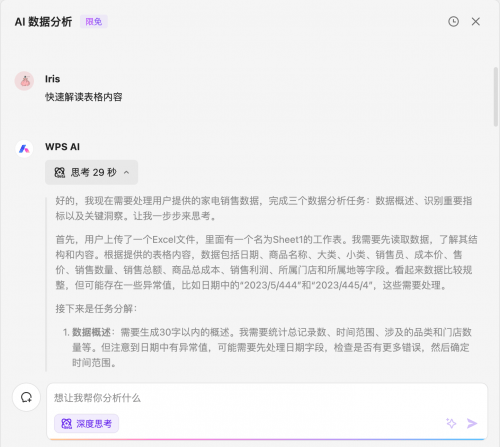Send the message with the arrow icon

(x=472, y=423)
